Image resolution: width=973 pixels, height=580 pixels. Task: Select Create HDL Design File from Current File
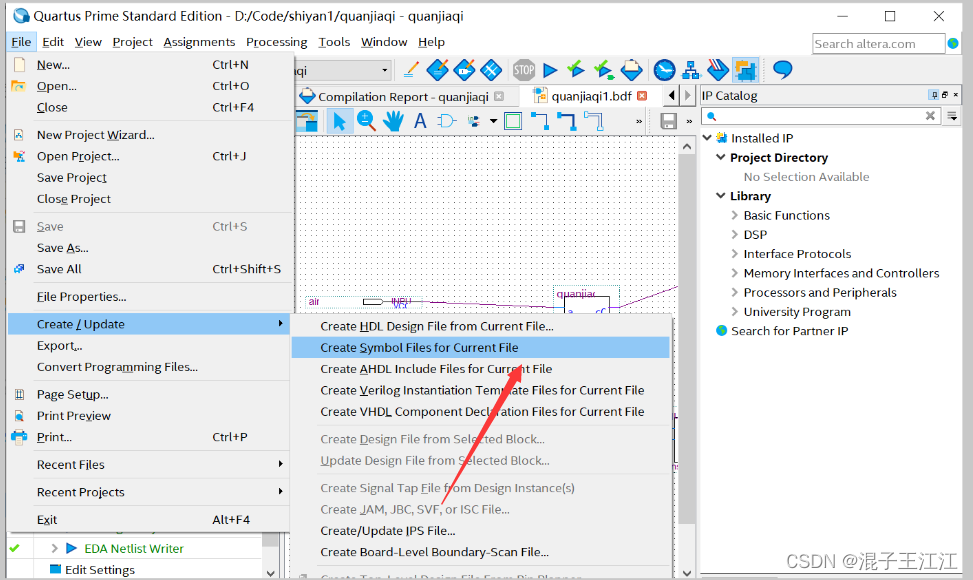point(481,326)
